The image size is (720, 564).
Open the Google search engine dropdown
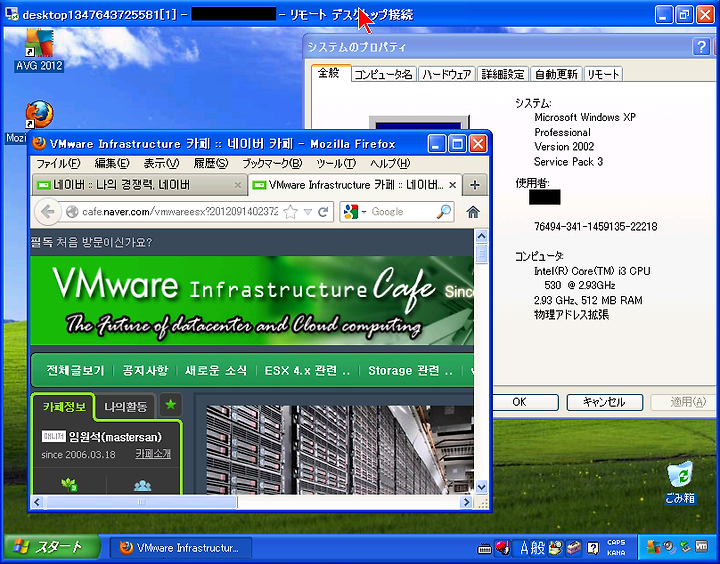(364, 212)
